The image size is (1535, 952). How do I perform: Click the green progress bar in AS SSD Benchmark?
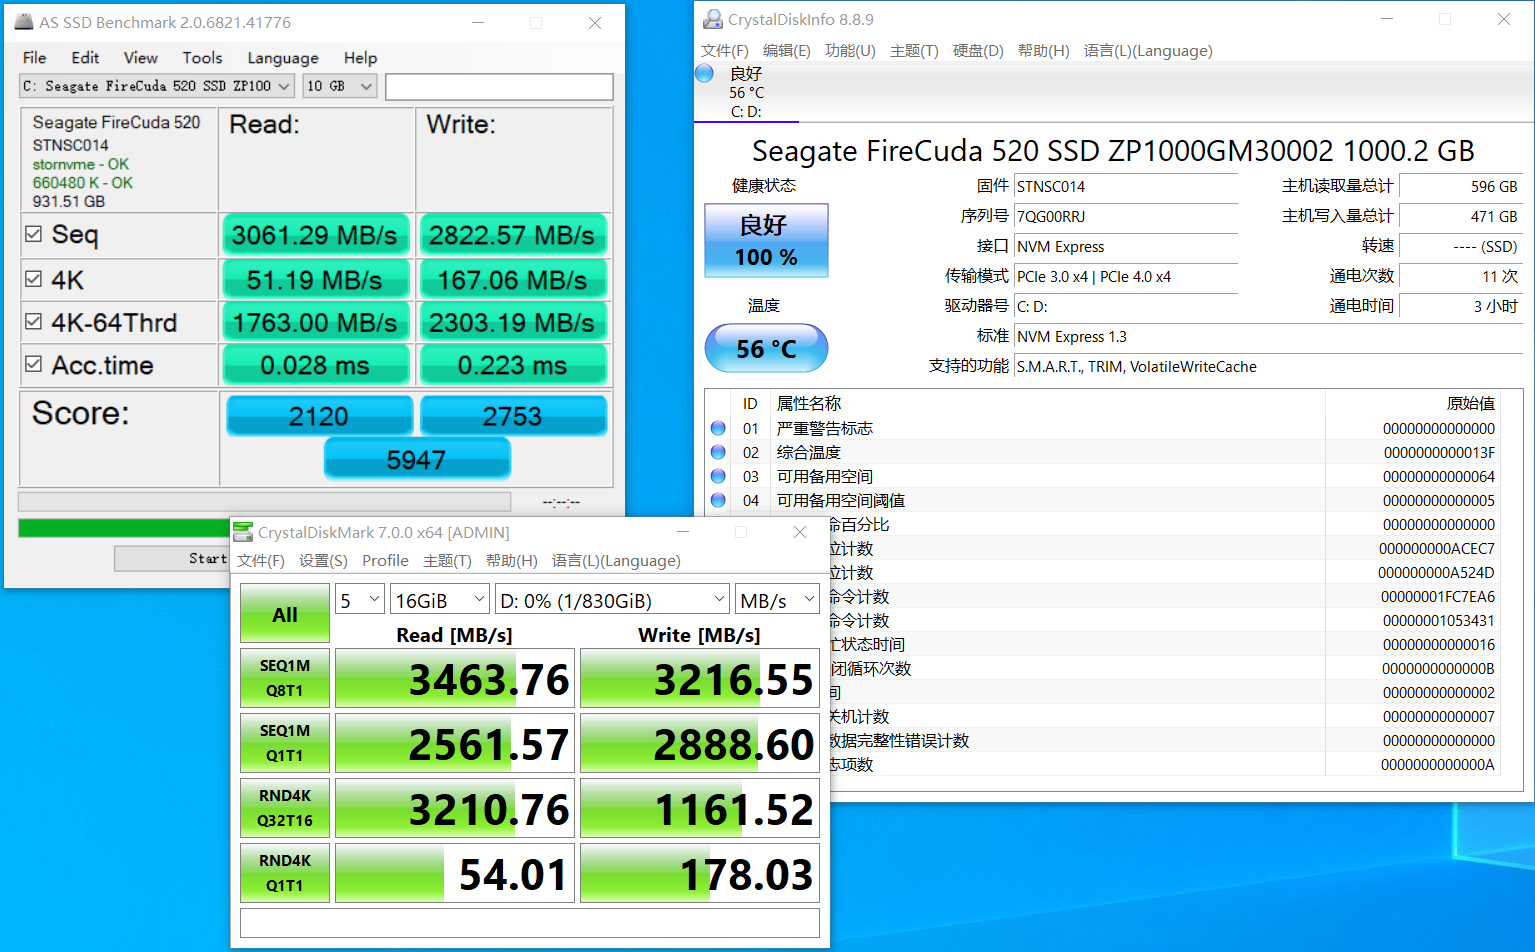(124, 528)
